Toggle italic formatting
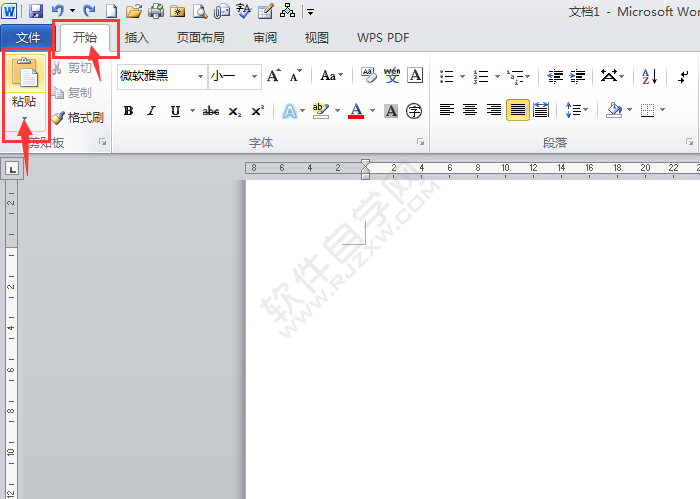 pos(152,111)
